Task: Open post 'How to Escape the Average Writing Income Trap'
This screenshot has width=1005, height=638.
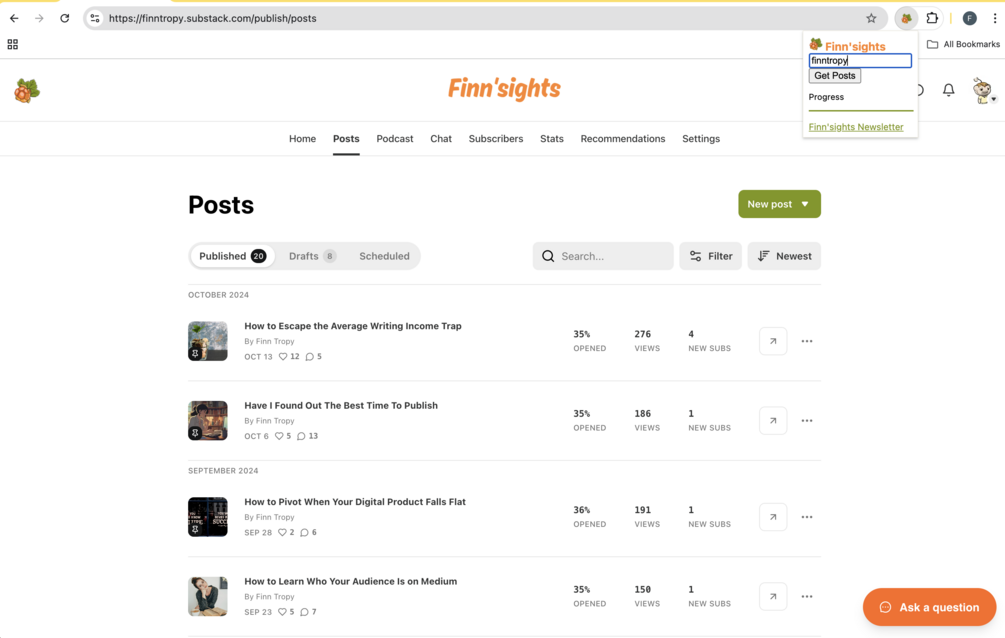Action: pos(353,326)
